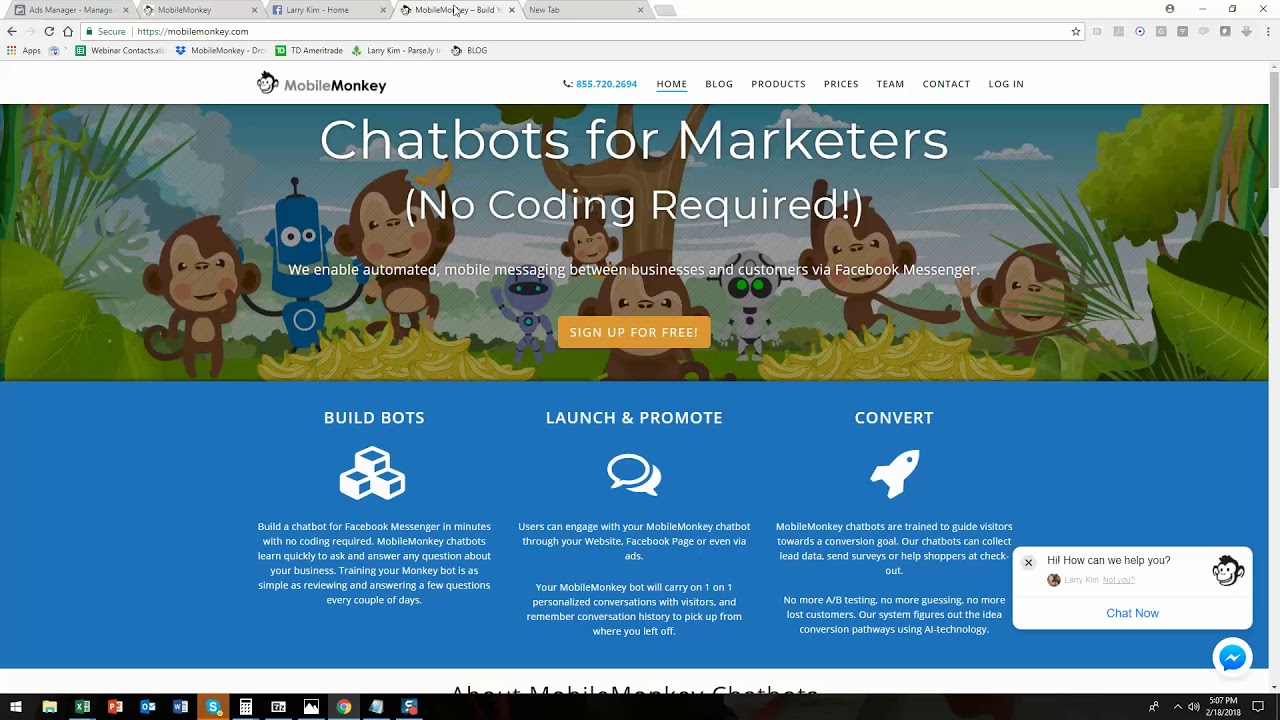This screenshot has width=1280, height=720.
Task: Click the 'Chatbots for Marketers' headline
Action: pos(634,140)
